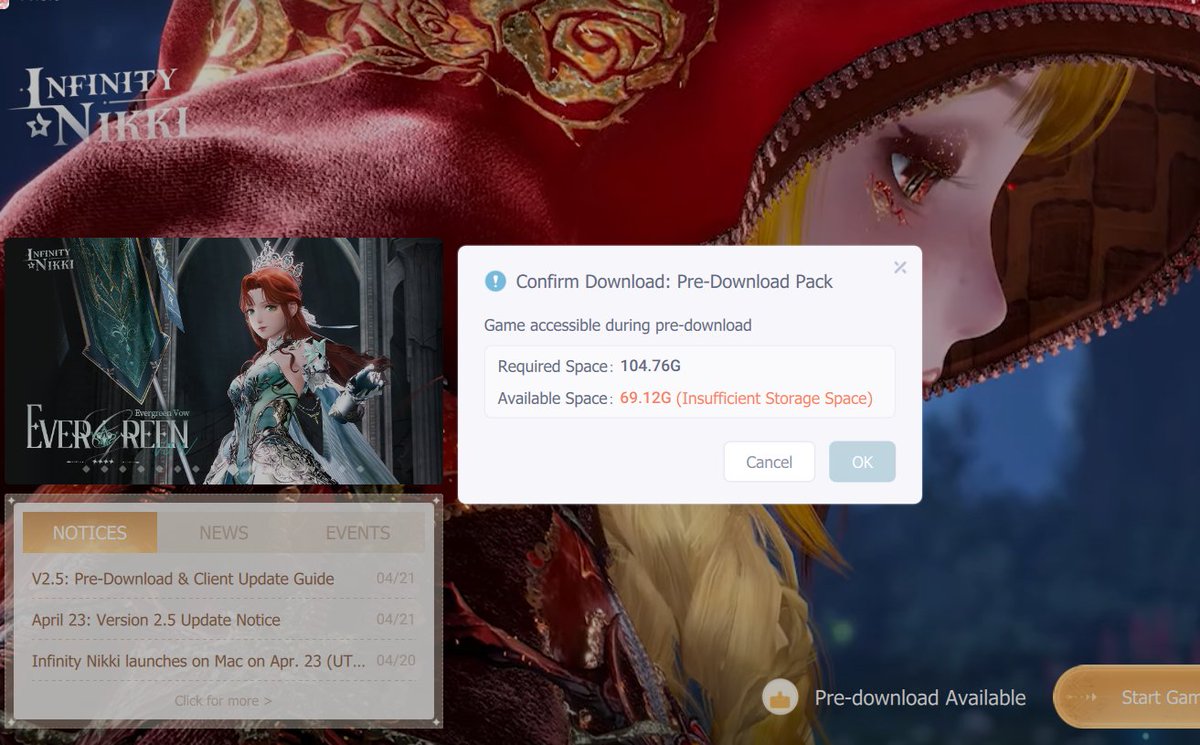The image size is (1200, 745).
Task: Open the Evergreen Vow banner thumbnail
Action: tap(223, 361)
